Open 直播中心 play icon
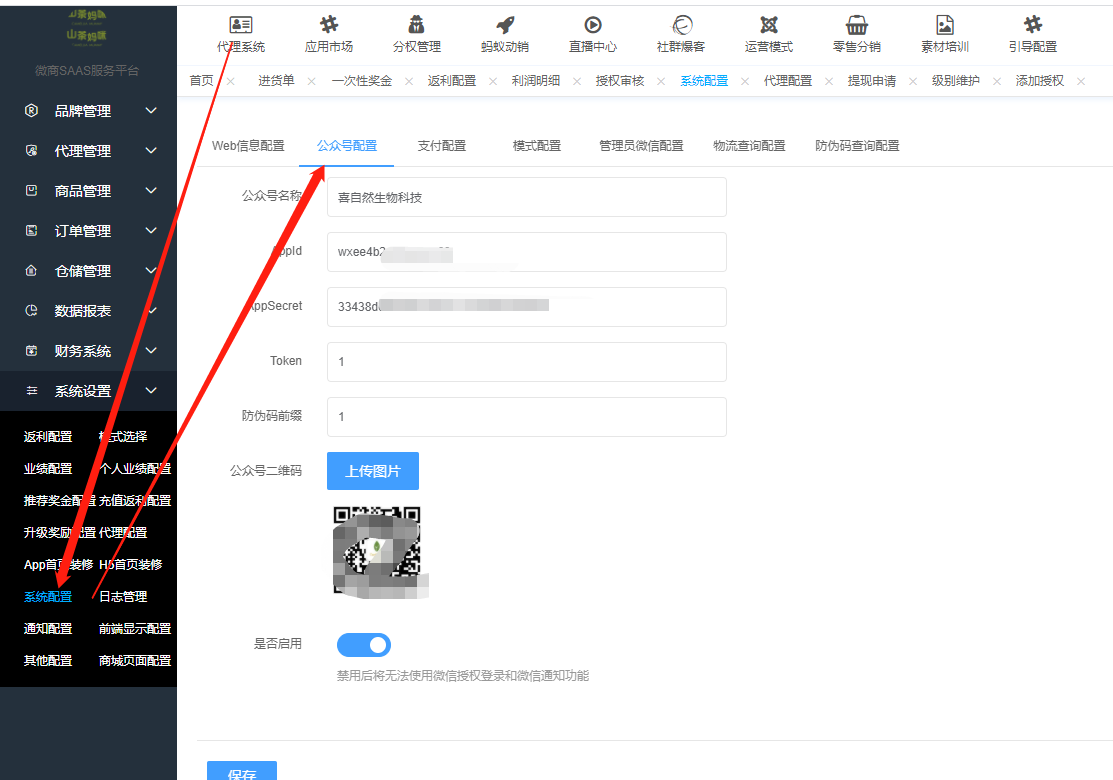The width and height of the screenshot is (1113, 780). click(593, 26)
